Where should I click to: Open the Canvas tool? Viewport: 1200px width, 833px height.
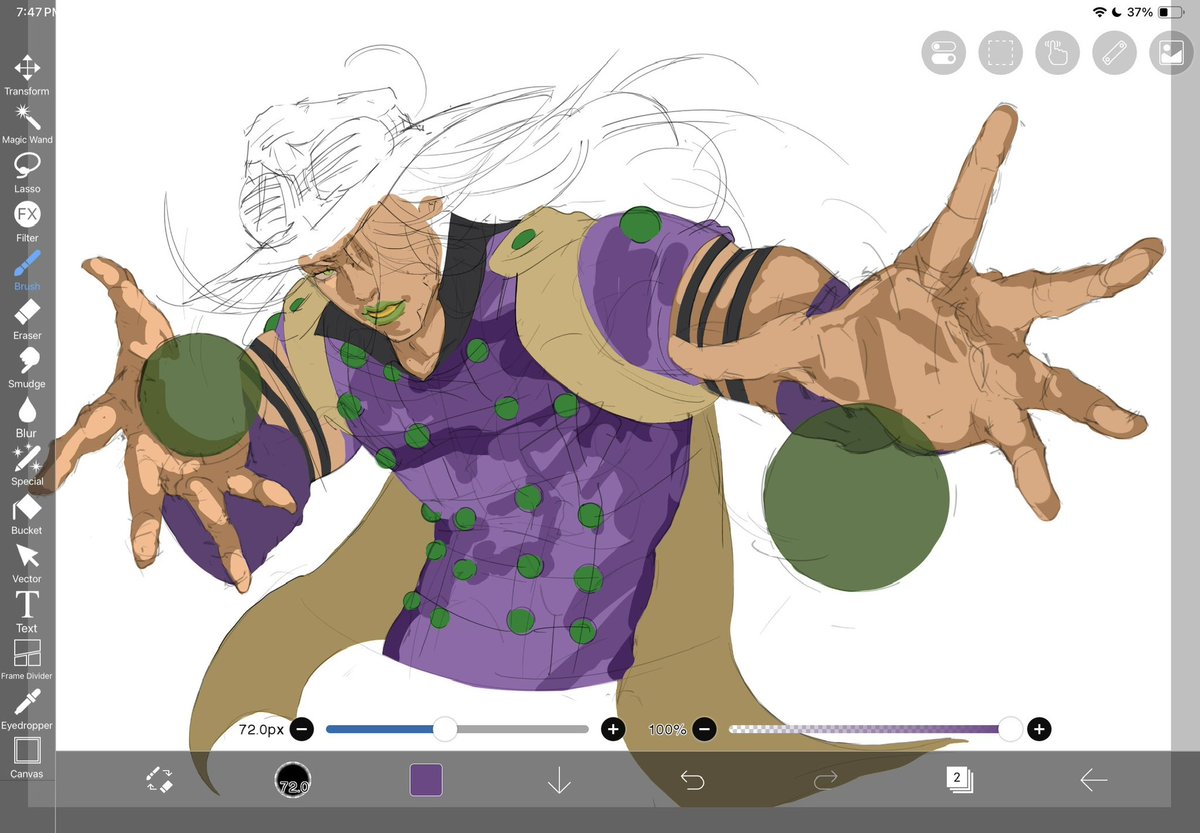(x=26, y=759)
